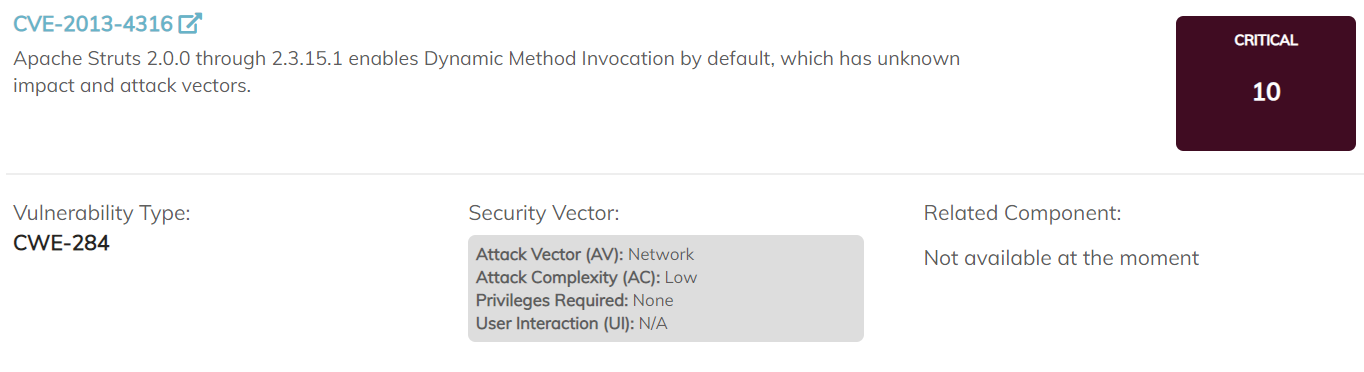Click the gray security vector details box
The width and height of the screenshot is (1364, 372).
(x=666, y=288)
